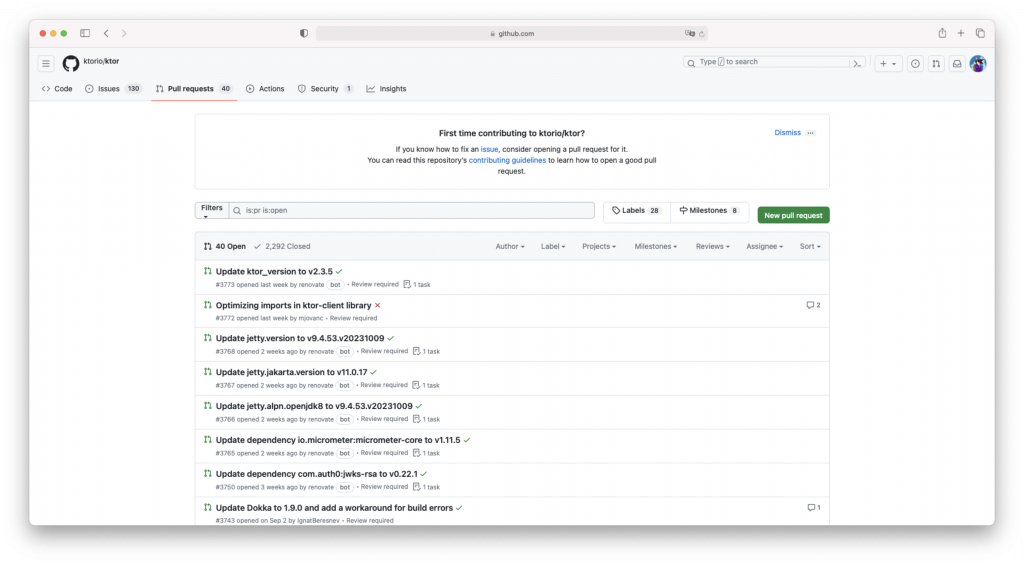The image size is (1024, 564).
Task: Expand the Milestones filter dropdown in list header
Action: click(x=656, y=246)
